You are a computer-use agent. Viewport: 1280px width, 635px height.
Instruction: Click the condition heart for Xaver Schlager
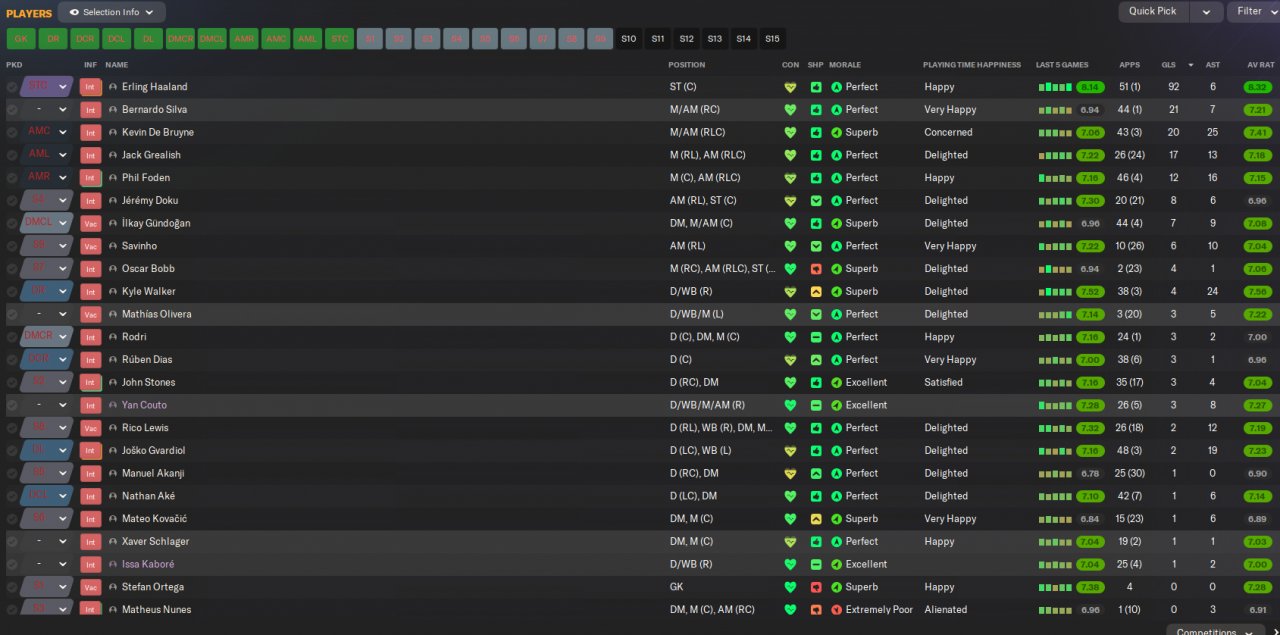pyautogui.click(x=790, y=542)
